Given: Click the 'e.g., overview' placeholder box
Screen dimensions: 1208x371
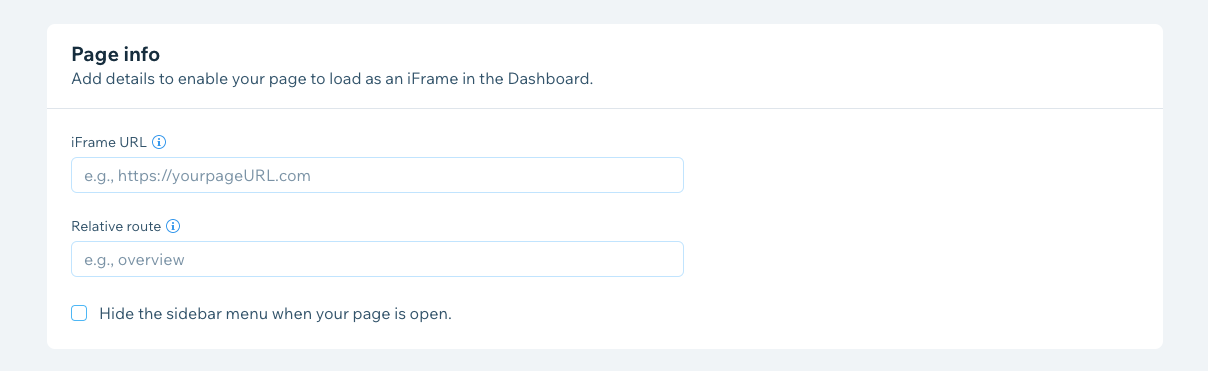Looking at the screenshot, I should click(x=377, y=259).
